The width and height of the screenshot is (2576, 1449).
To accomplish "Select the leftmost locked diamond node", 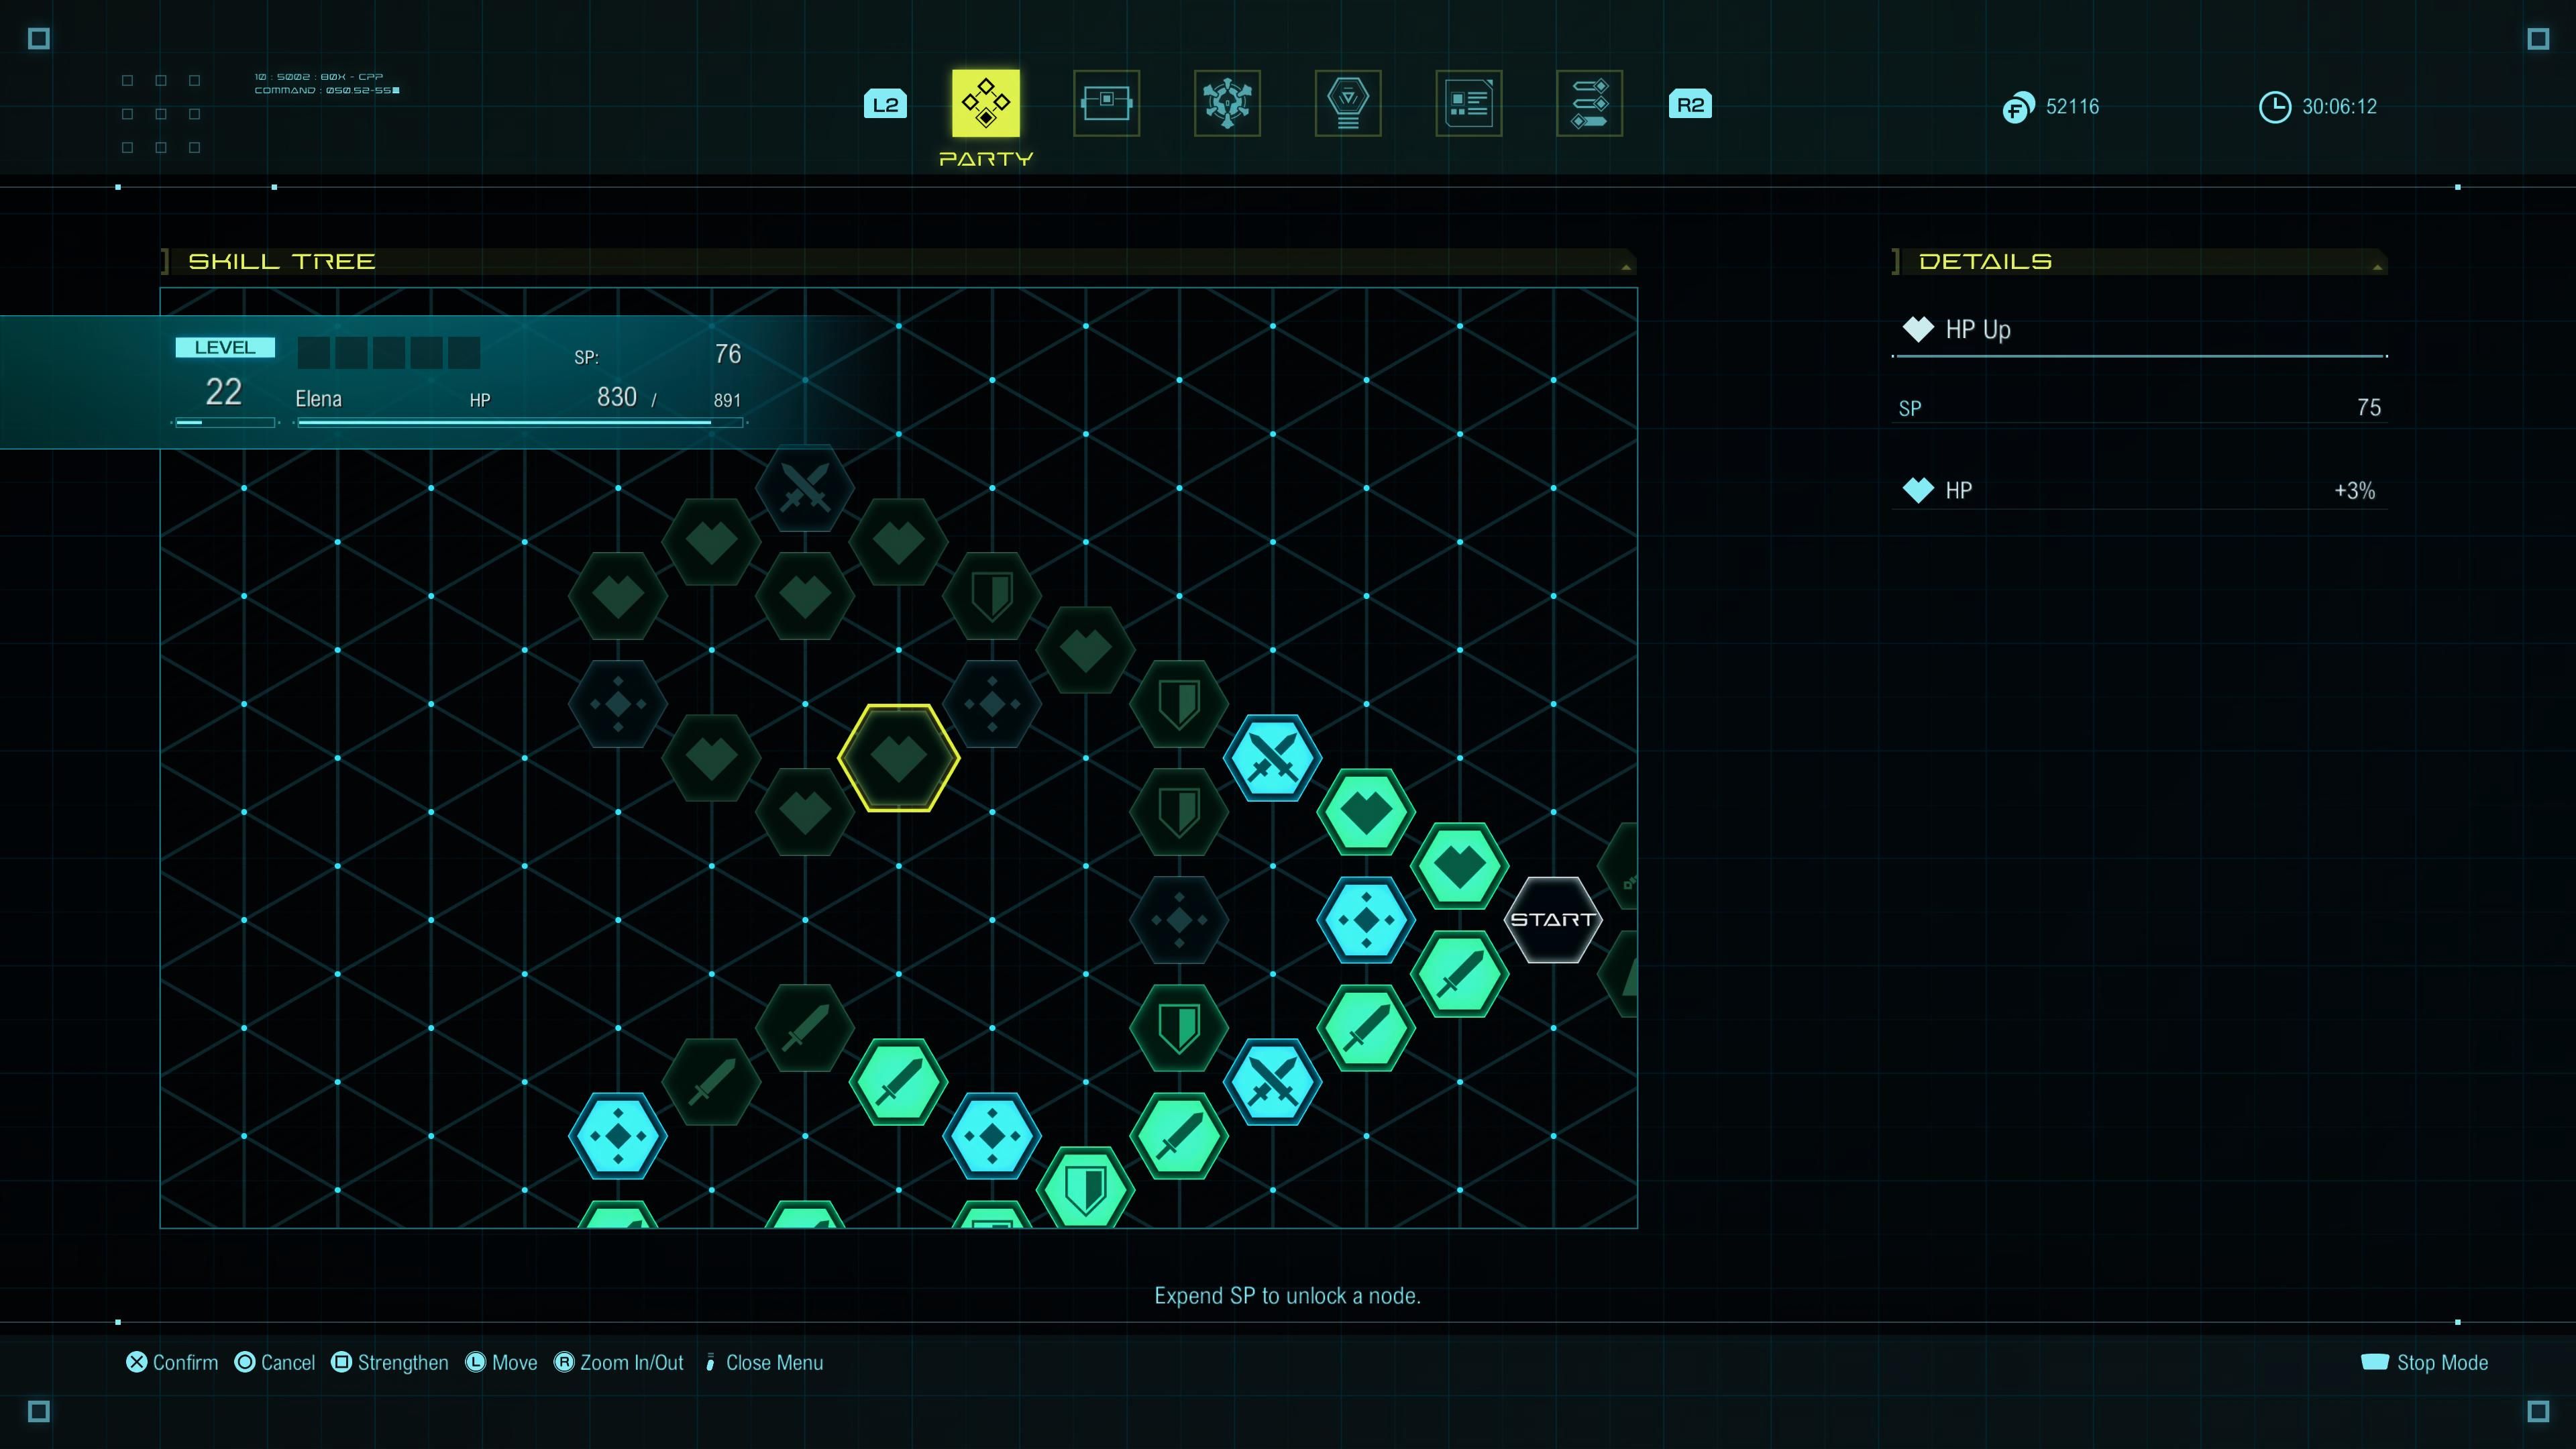I will (618, 703).
